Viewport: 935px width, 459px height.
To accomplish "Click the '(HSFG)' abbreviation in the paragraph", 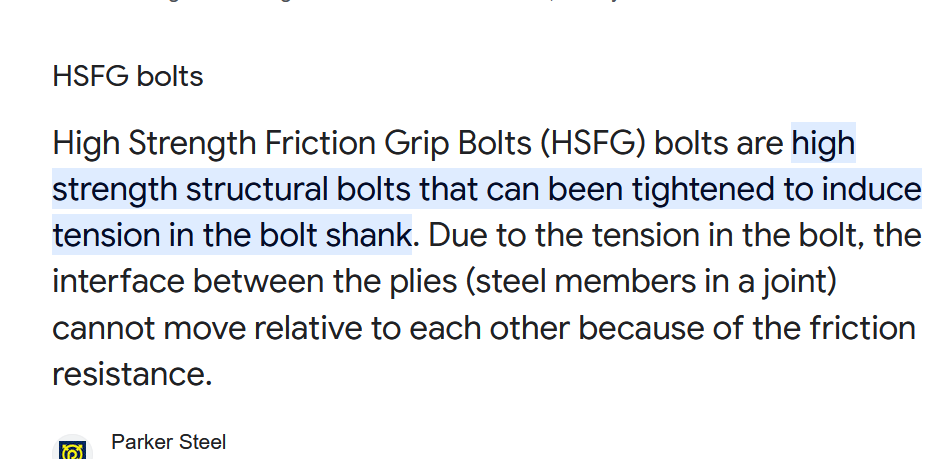I will coord(593,144).
